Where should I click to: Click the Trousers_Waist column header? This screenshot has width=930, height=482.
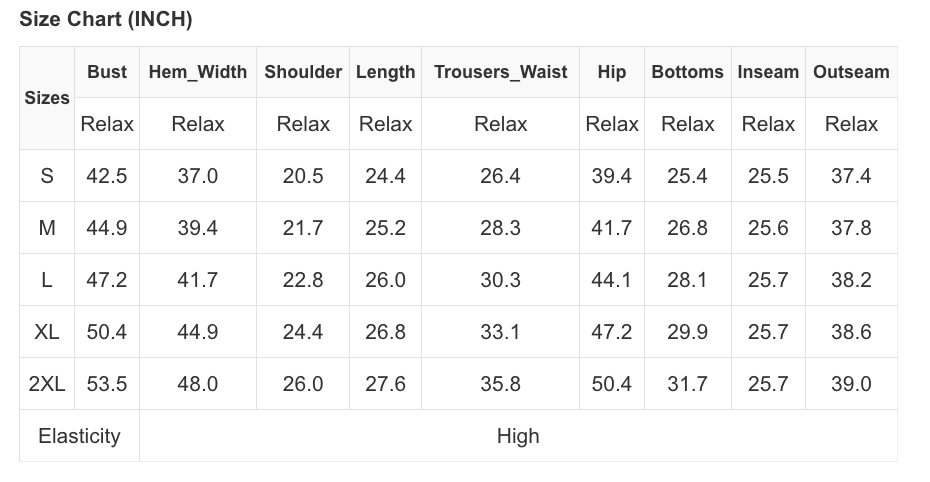[x=500, y=72]
